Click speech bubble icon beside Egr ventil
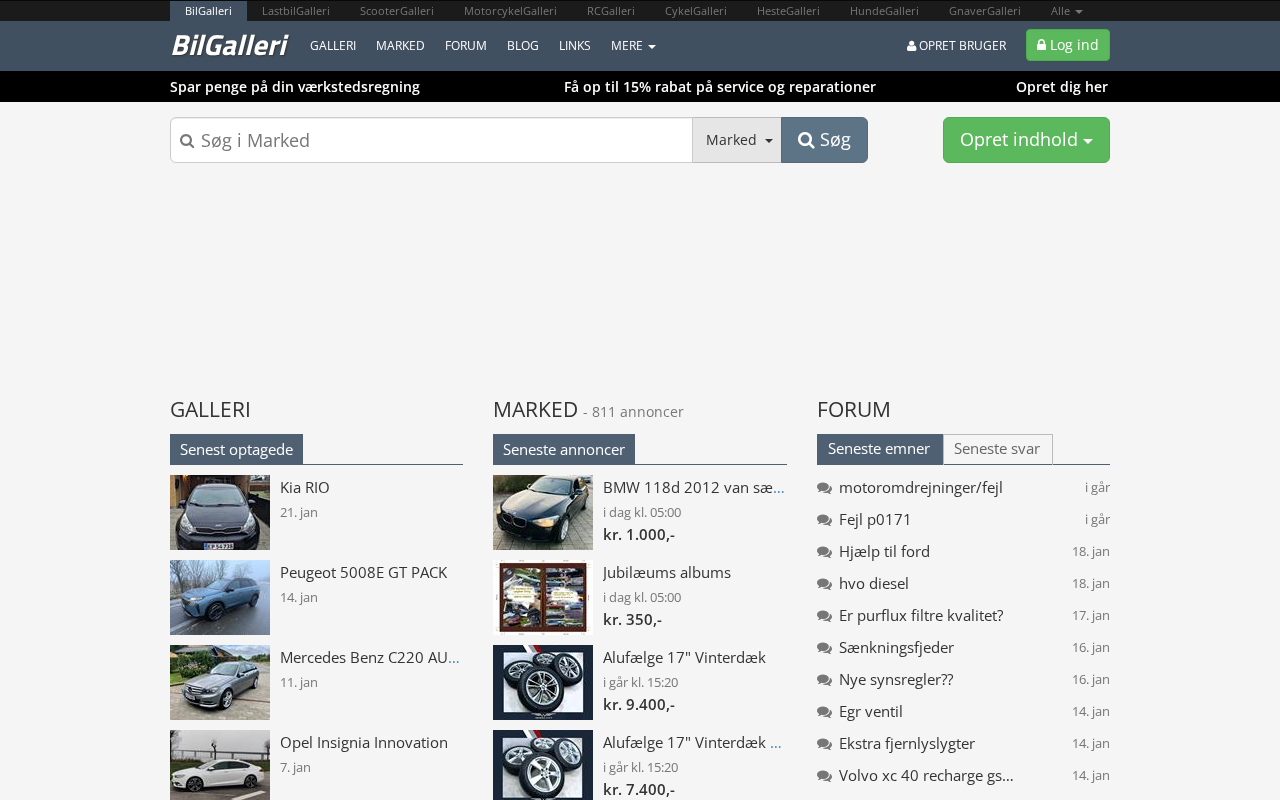 825,712
